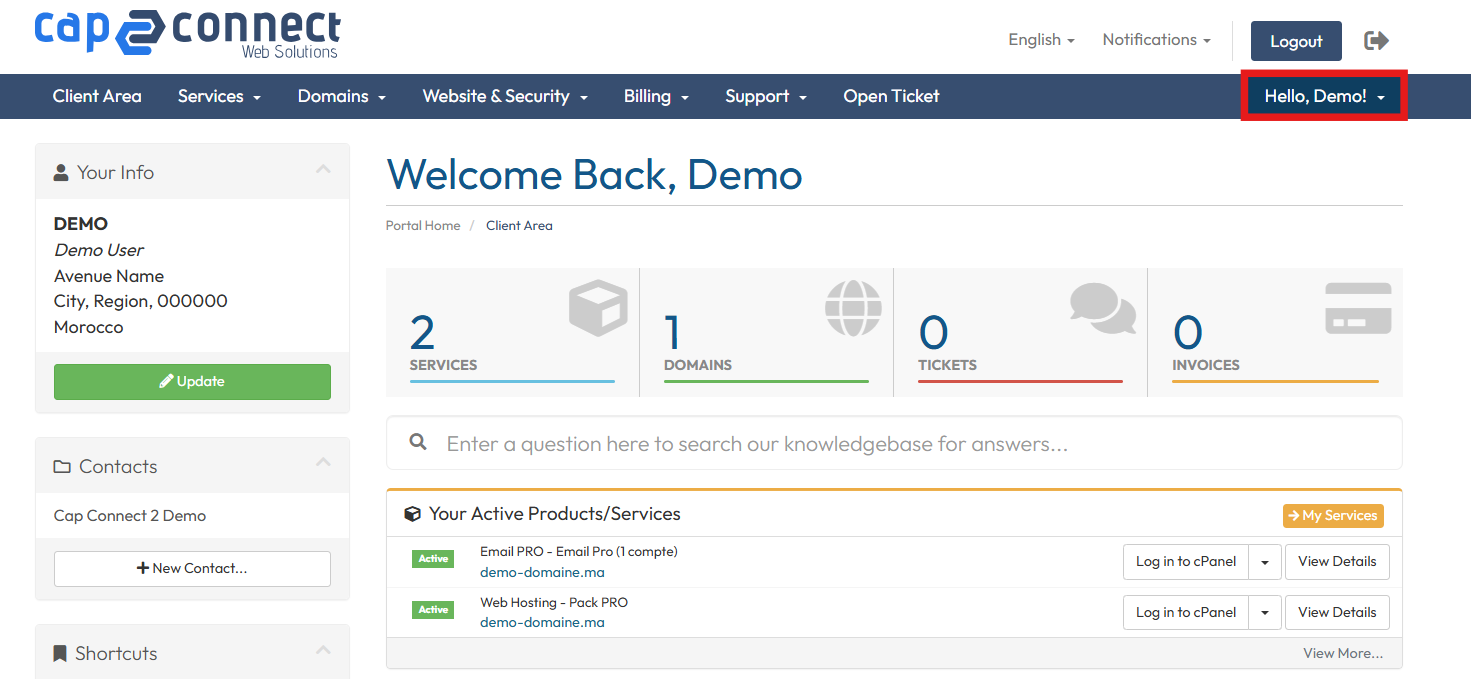1471x679 pixels.
Task: Click the sign-out arrow icon beside Logout
Action: click(x=1376, y=40)
